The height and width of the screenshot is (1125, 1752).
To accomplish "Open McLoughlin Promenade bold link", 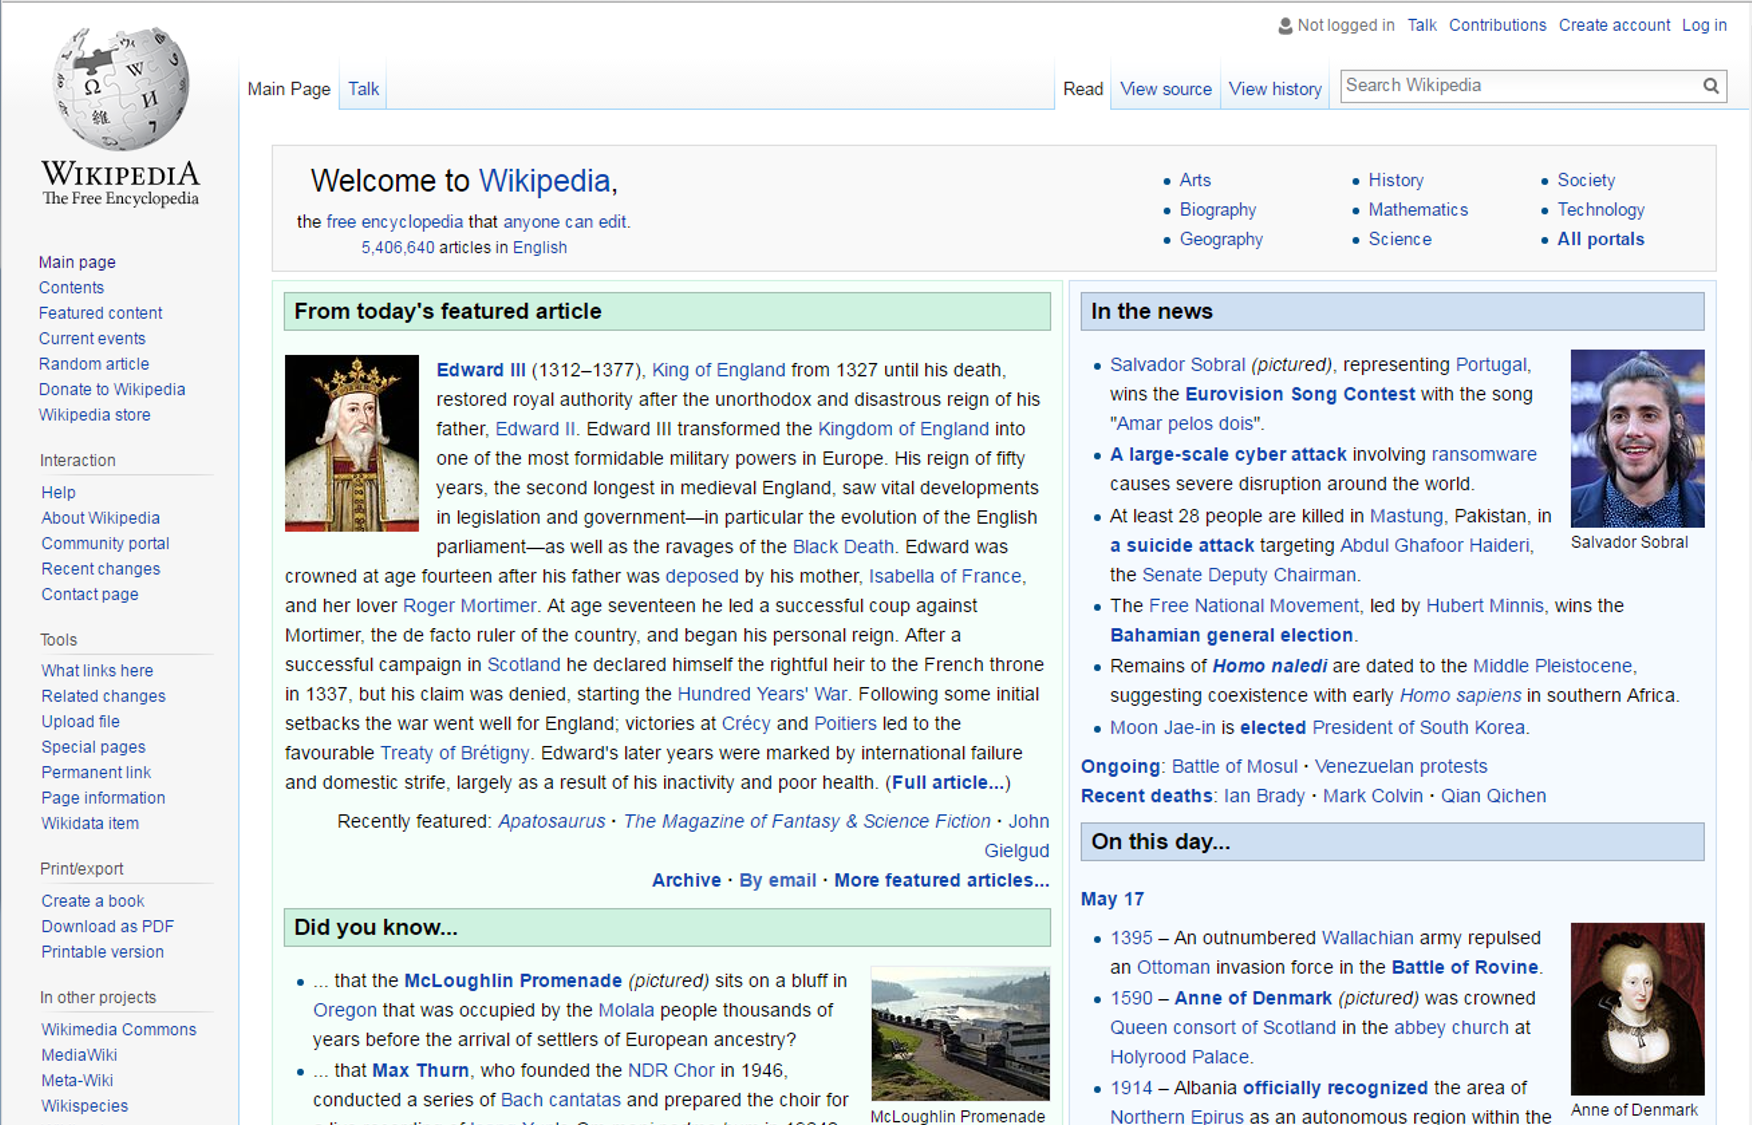I will pos(513,982).
